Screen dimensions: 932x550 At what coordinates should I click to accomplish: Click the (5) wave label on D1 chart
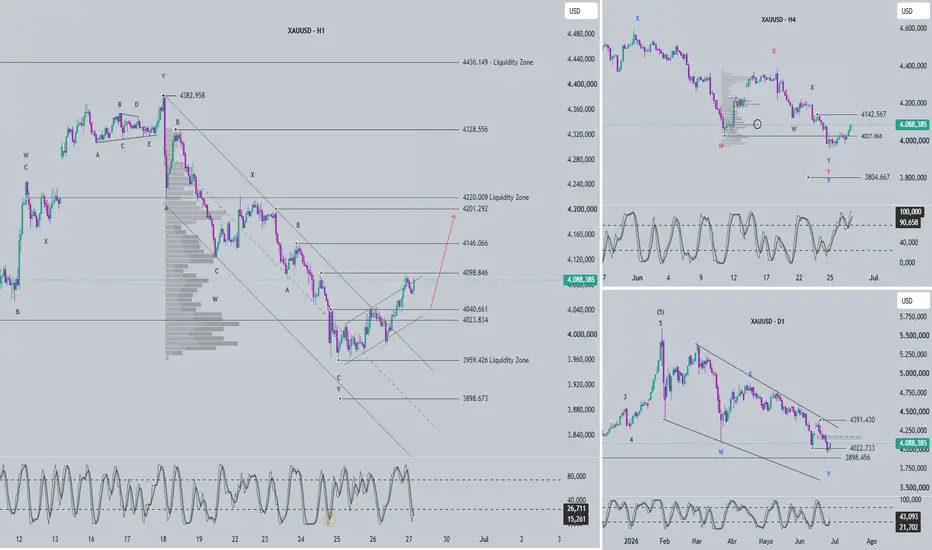(x=660, y=312)
